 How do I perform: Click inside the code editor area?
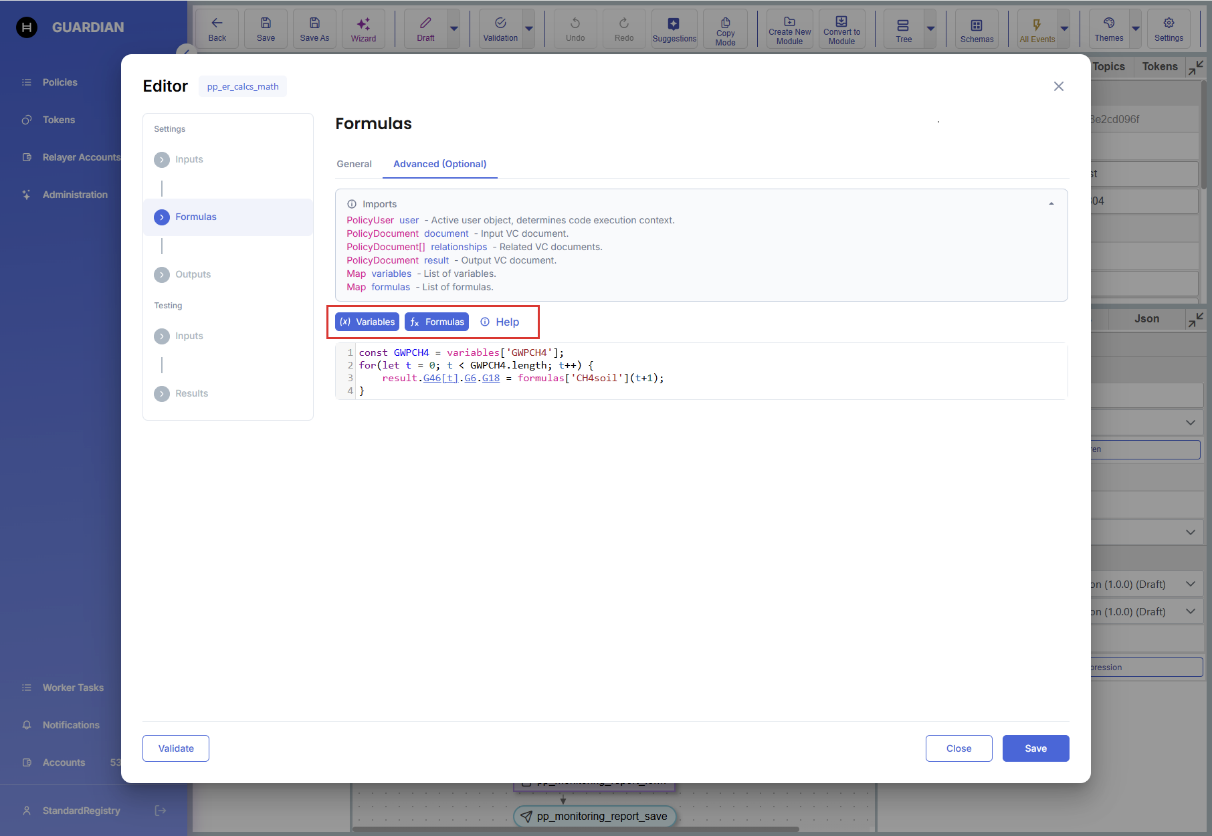(700, 370)
